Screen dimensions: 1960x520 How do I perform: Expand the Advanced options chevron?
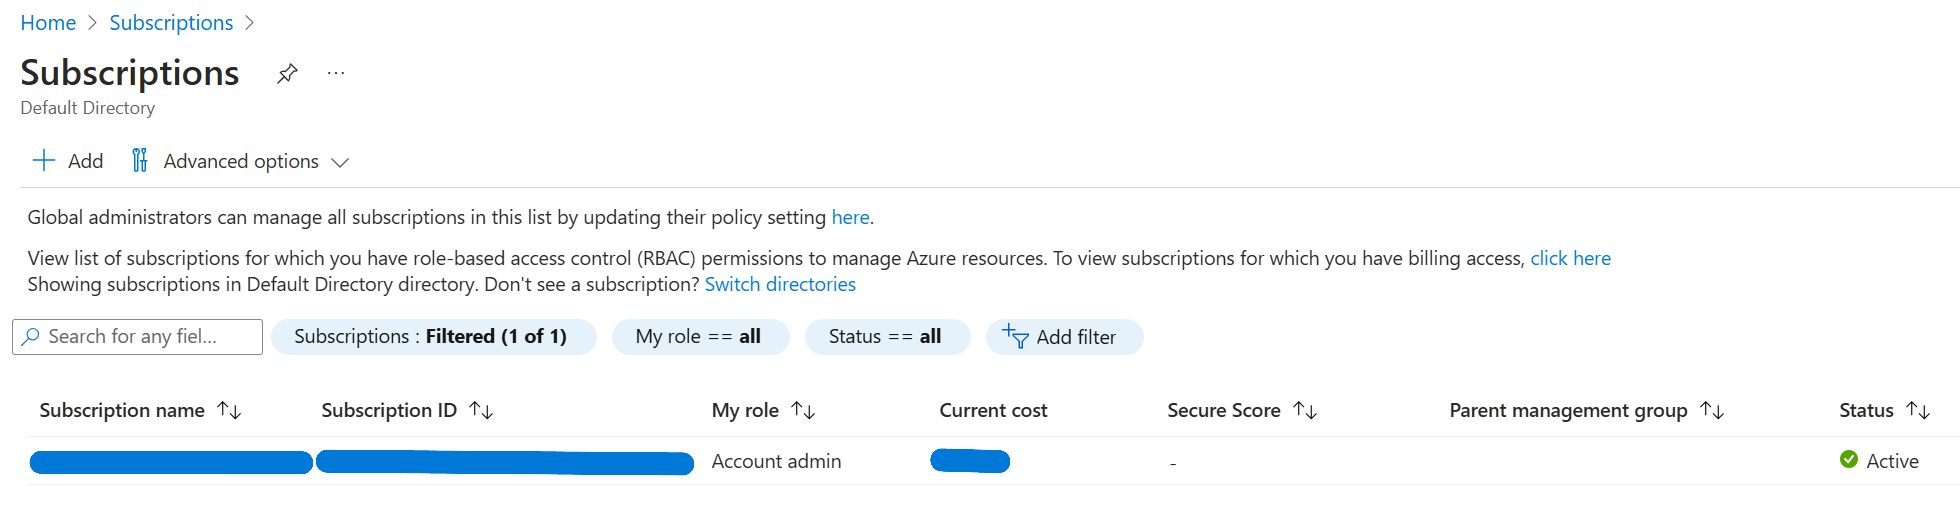point(340,162)
